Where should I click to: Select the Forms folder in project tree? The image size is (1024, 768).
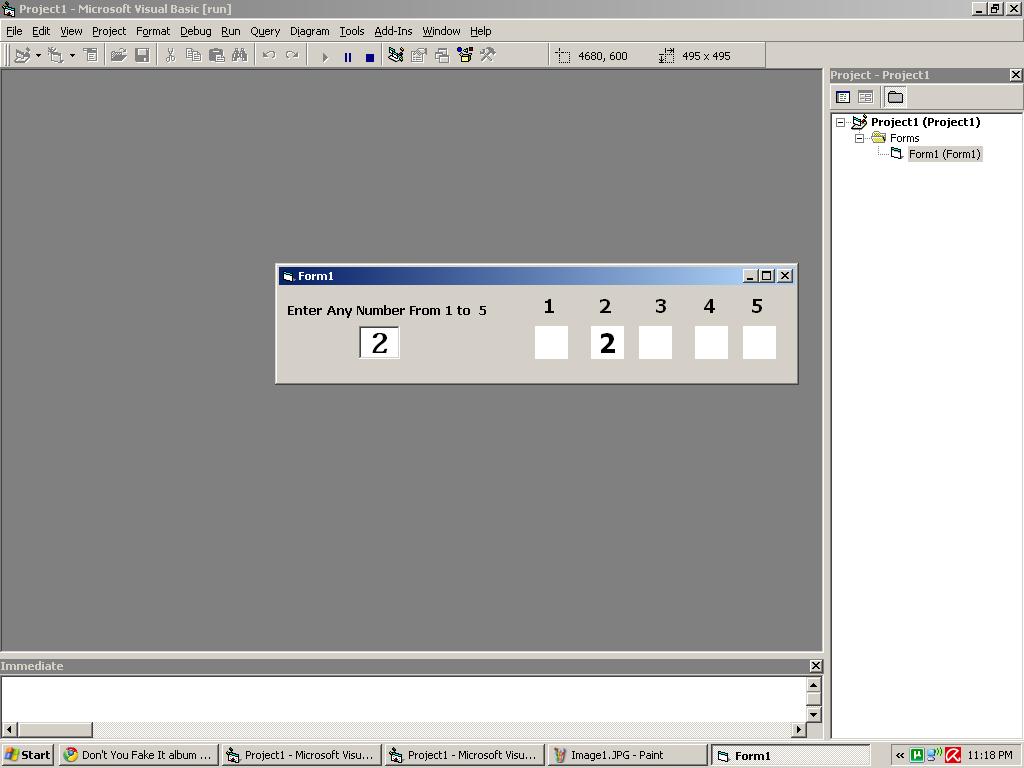point(904,138)
